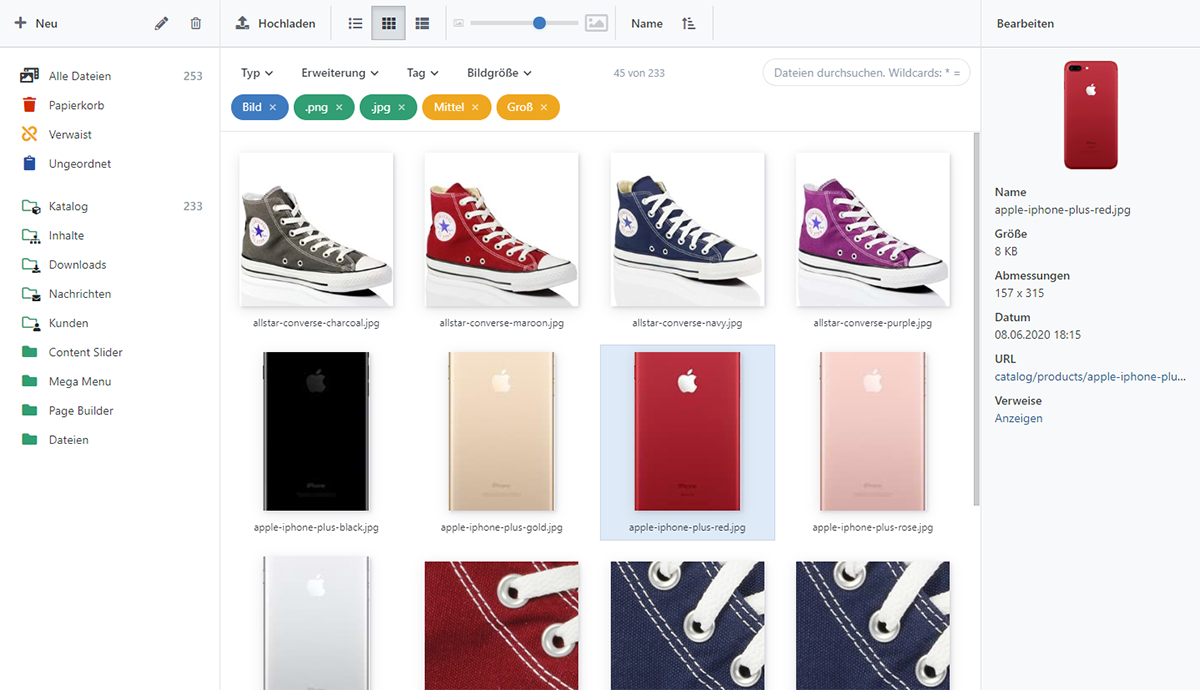Viewport: 1200px width, 690px height.
Task: Click the thumbnail size slider handle
Action: 539,23
